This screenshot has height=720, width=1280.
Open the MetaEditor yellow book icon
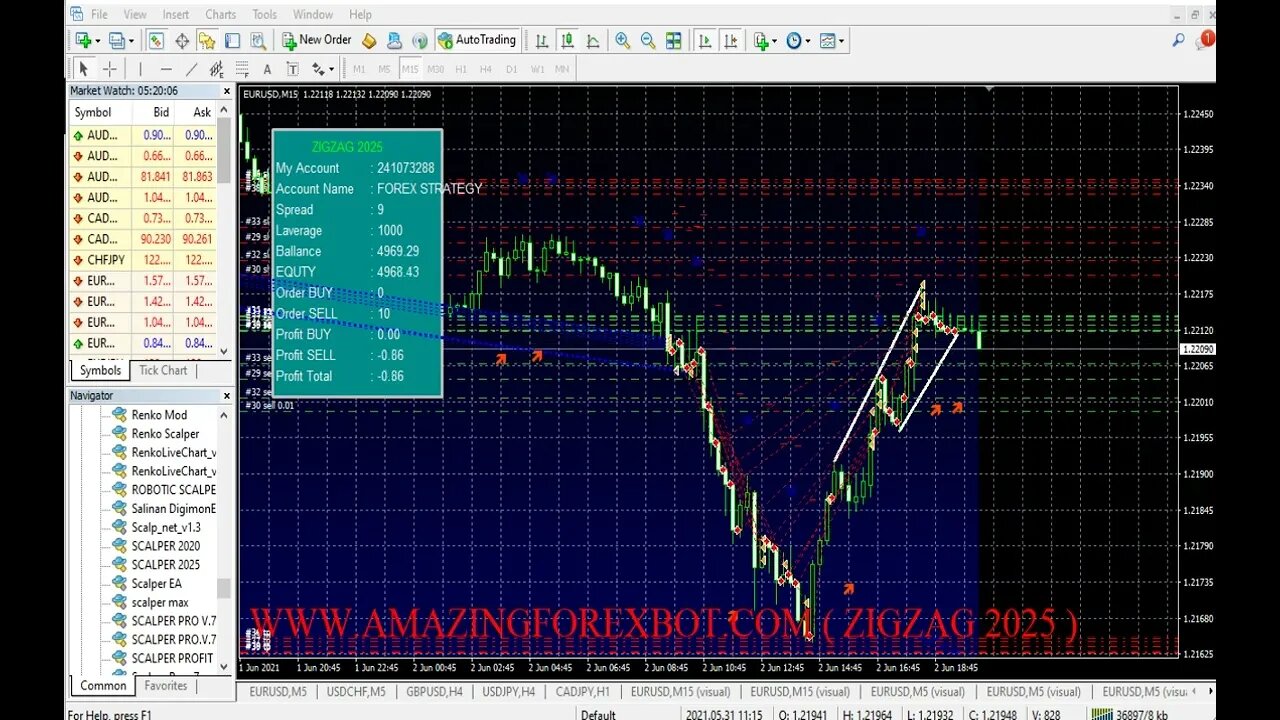pos(369,41)
